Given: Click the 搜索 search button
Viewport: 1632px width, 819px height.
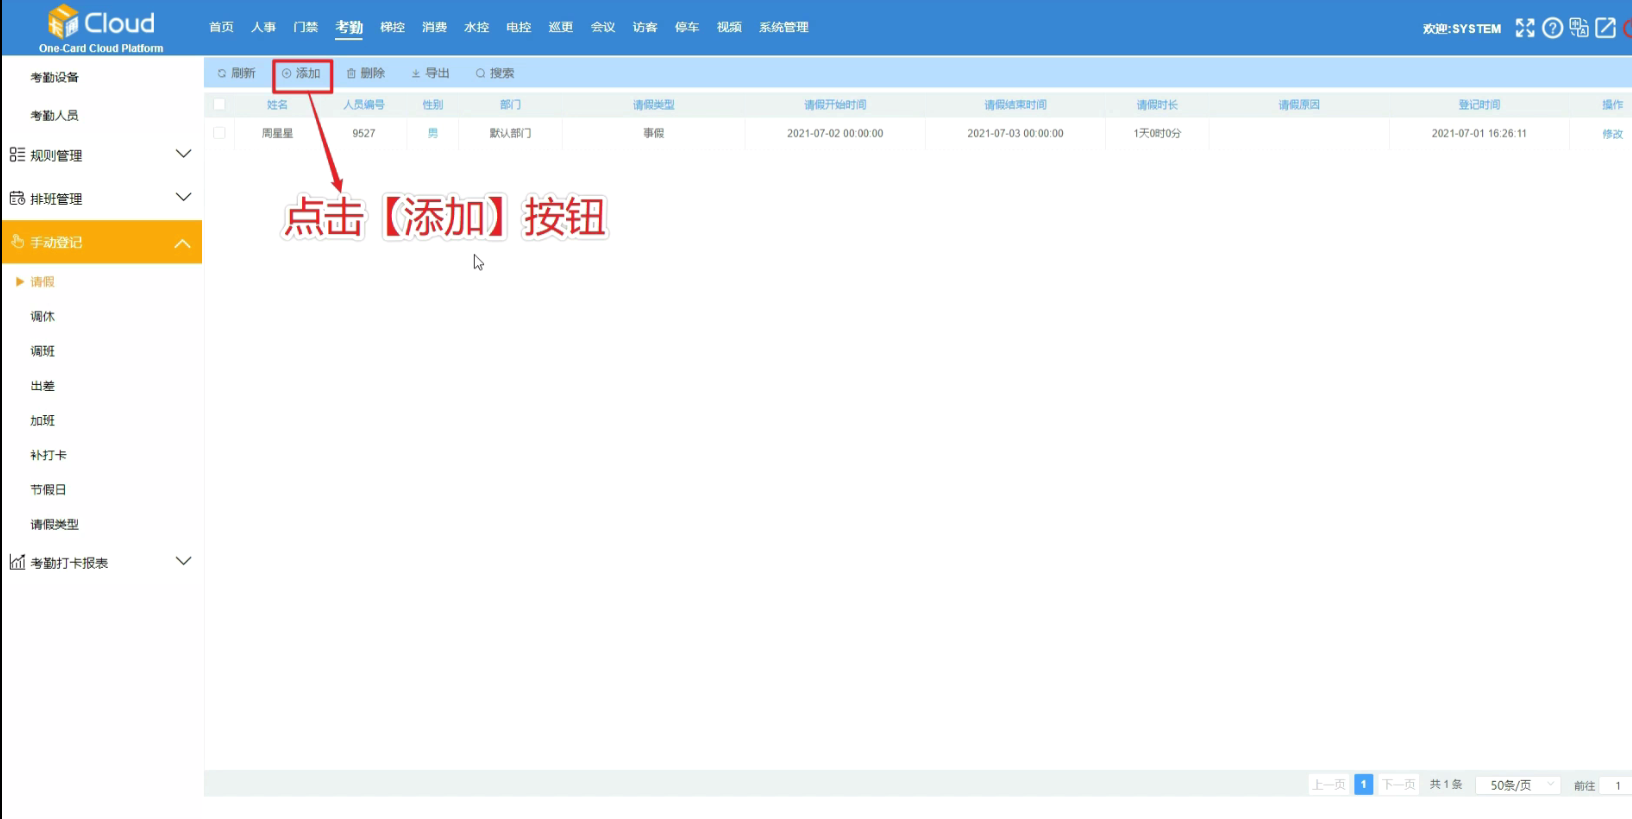Looking at the screenshot, I should click(495, 73).
